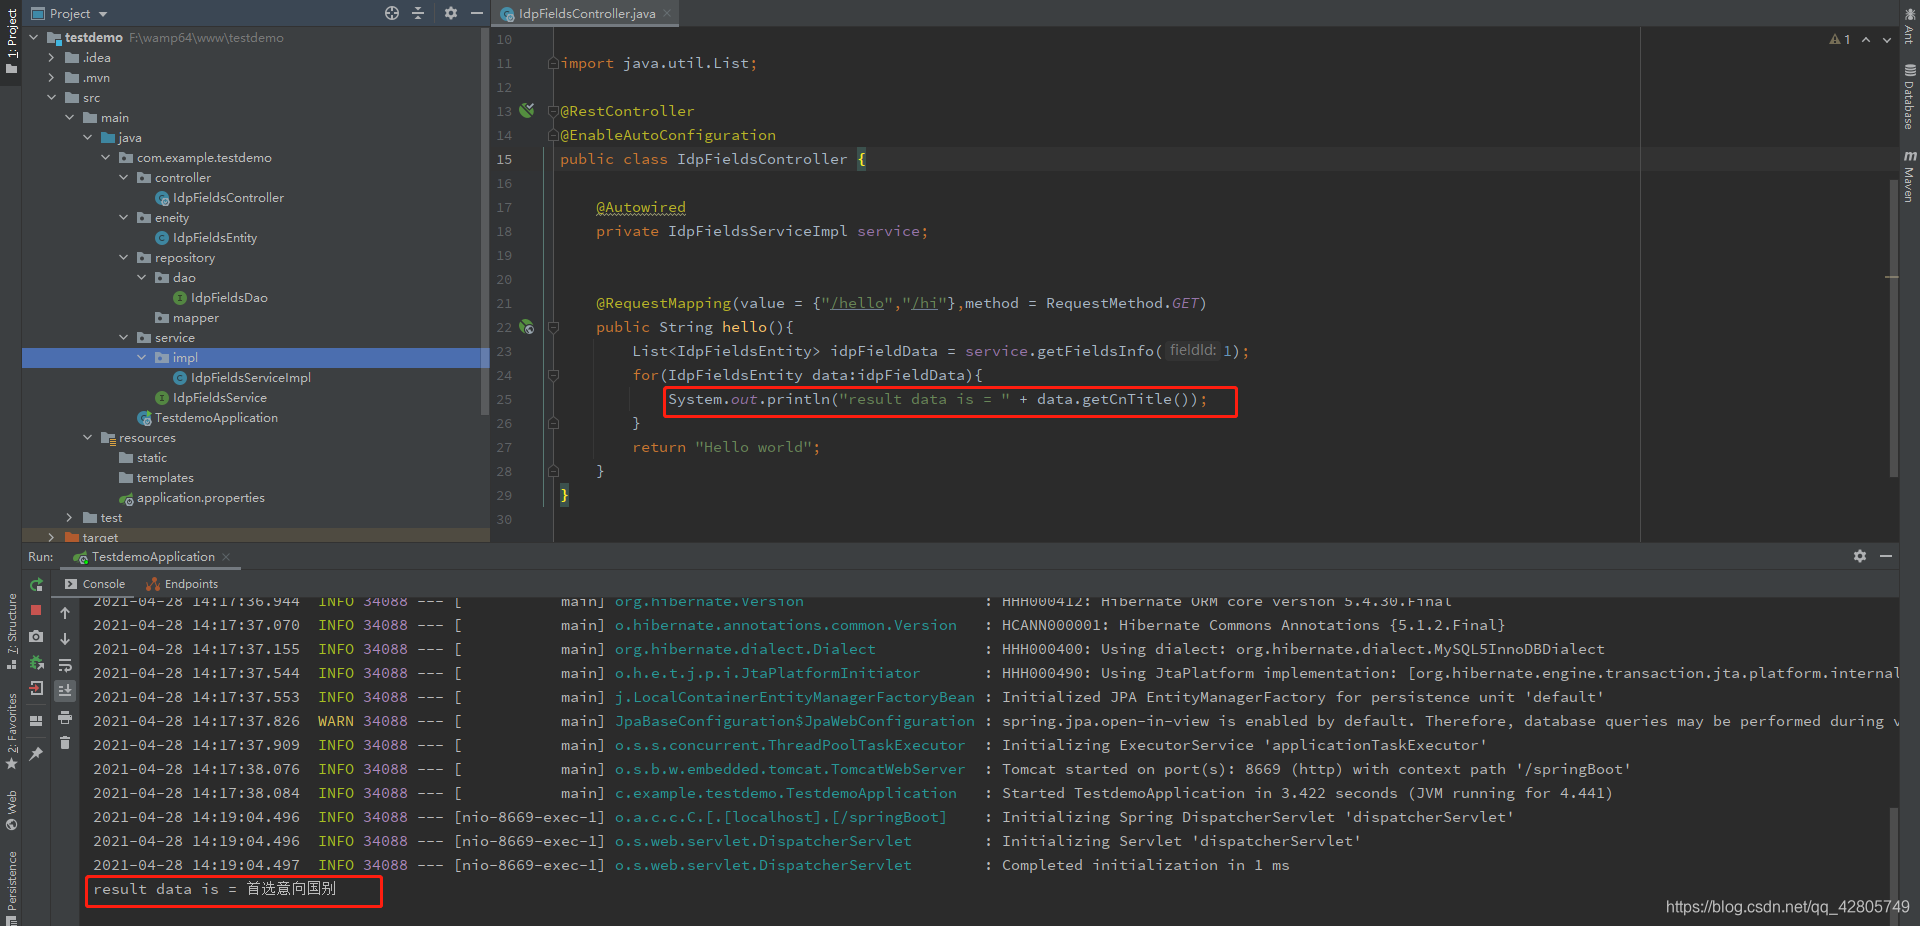Screen dimensions: 1920x926
Task: Select IdpFieldsDao in project tree
Action: point(229,298)
